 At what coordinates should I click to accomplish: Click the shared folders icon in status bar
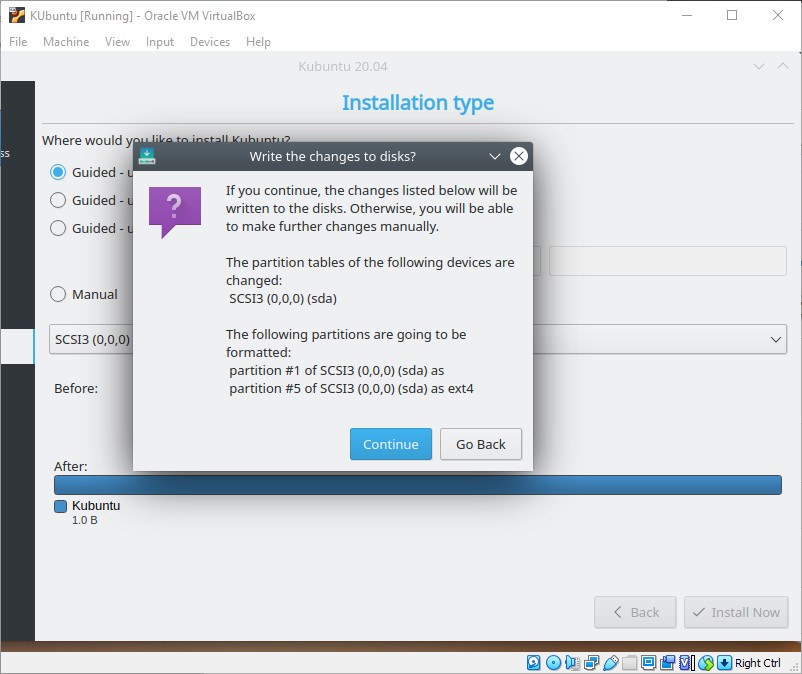[x=629, y=663]
